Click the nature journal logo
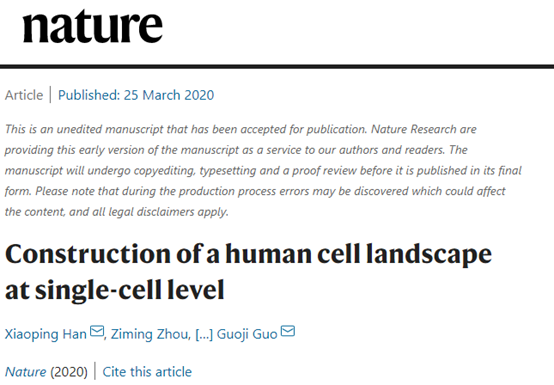Viewport: 554px width, 385px height. 93,26
